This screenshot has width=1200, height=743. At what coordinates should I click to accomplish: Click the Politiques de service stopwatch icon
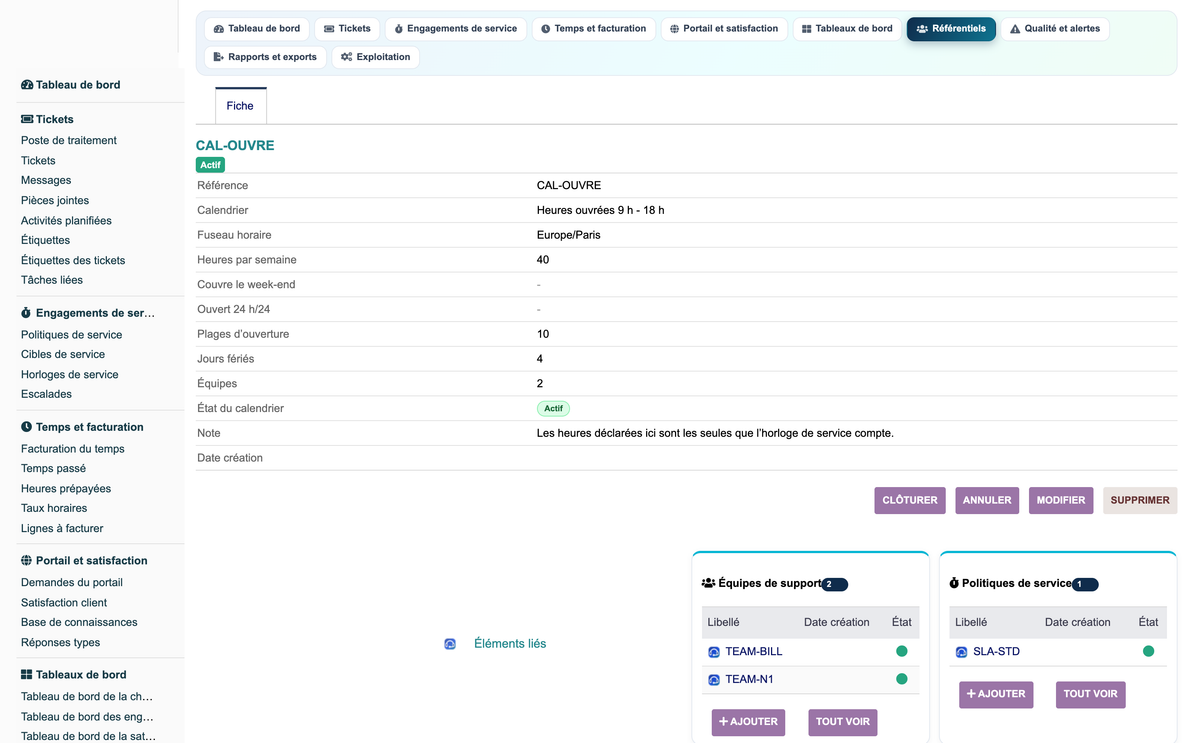pyautogui.click(x=954, y=583)
